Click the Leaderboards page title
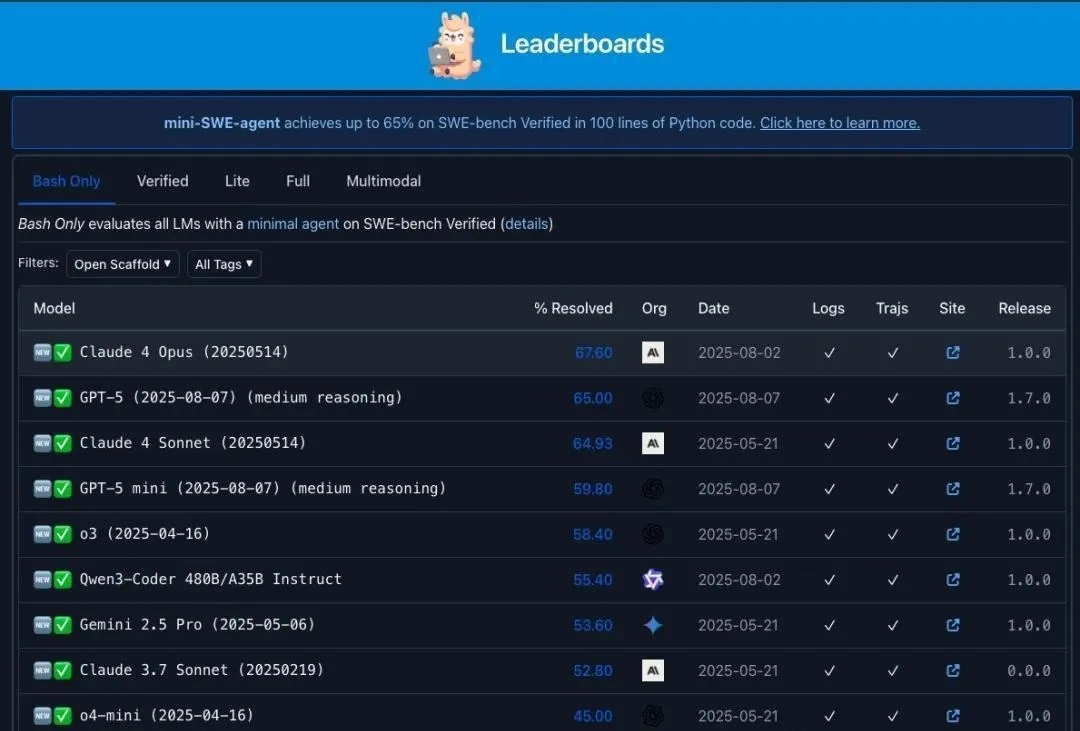 [582, 44]
